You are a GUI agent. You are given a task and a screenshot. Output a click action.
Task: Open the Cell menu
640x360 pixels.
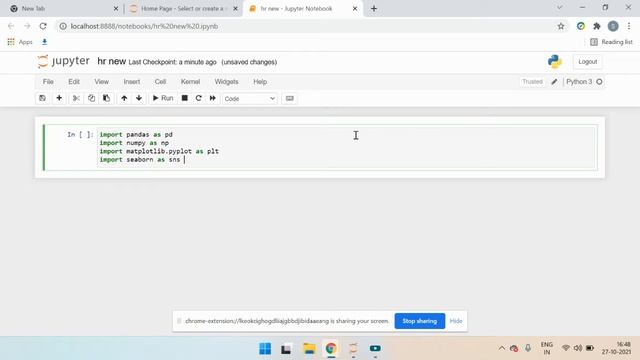point(160,82)
